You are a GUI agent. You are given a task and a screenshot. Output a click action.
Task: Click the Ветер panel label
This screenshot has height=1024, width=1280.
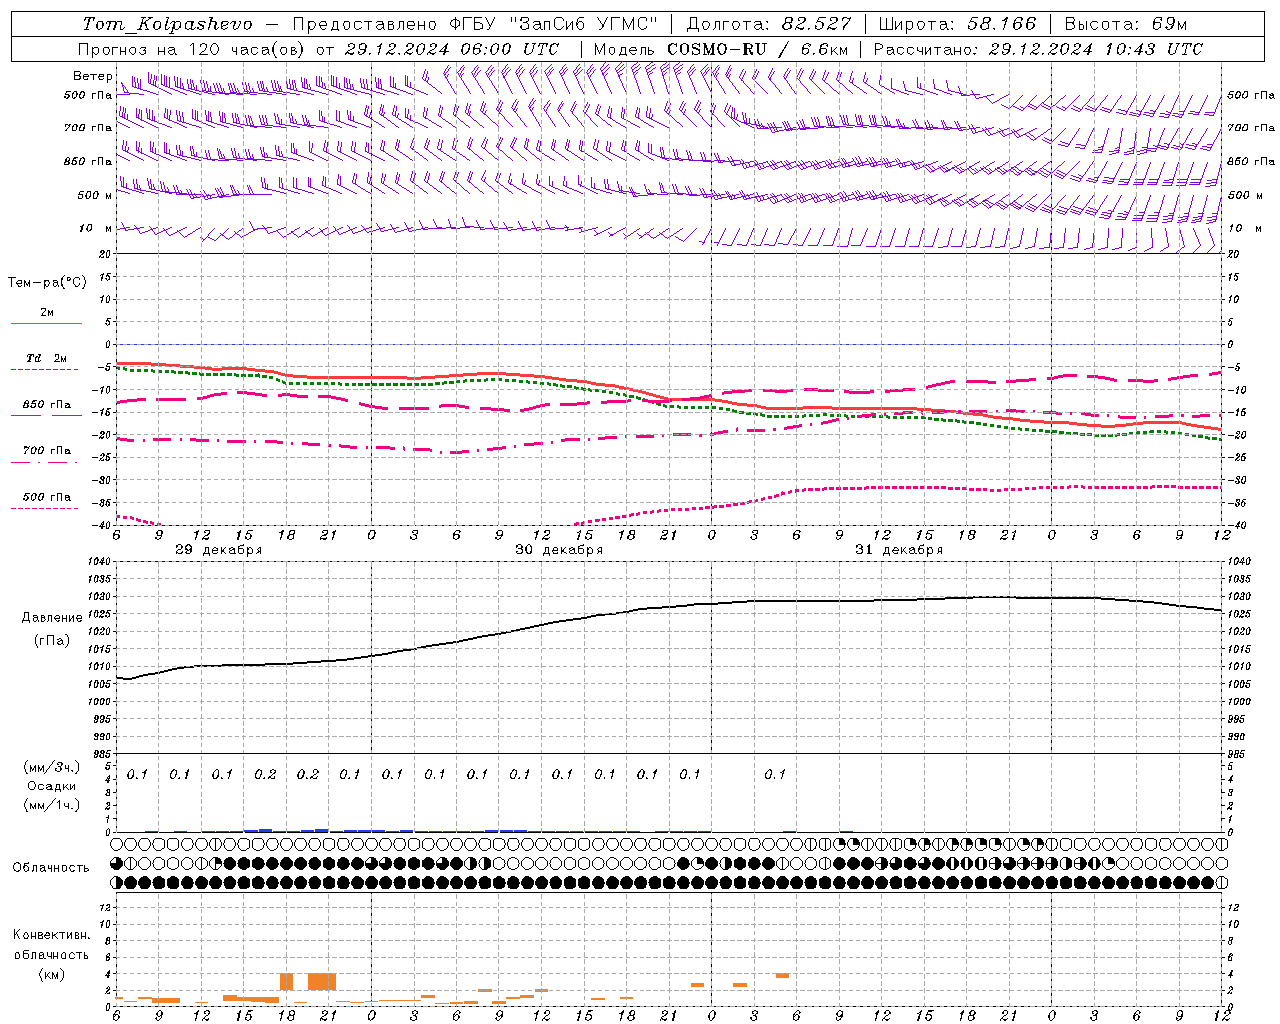click(x=92, y=76)
